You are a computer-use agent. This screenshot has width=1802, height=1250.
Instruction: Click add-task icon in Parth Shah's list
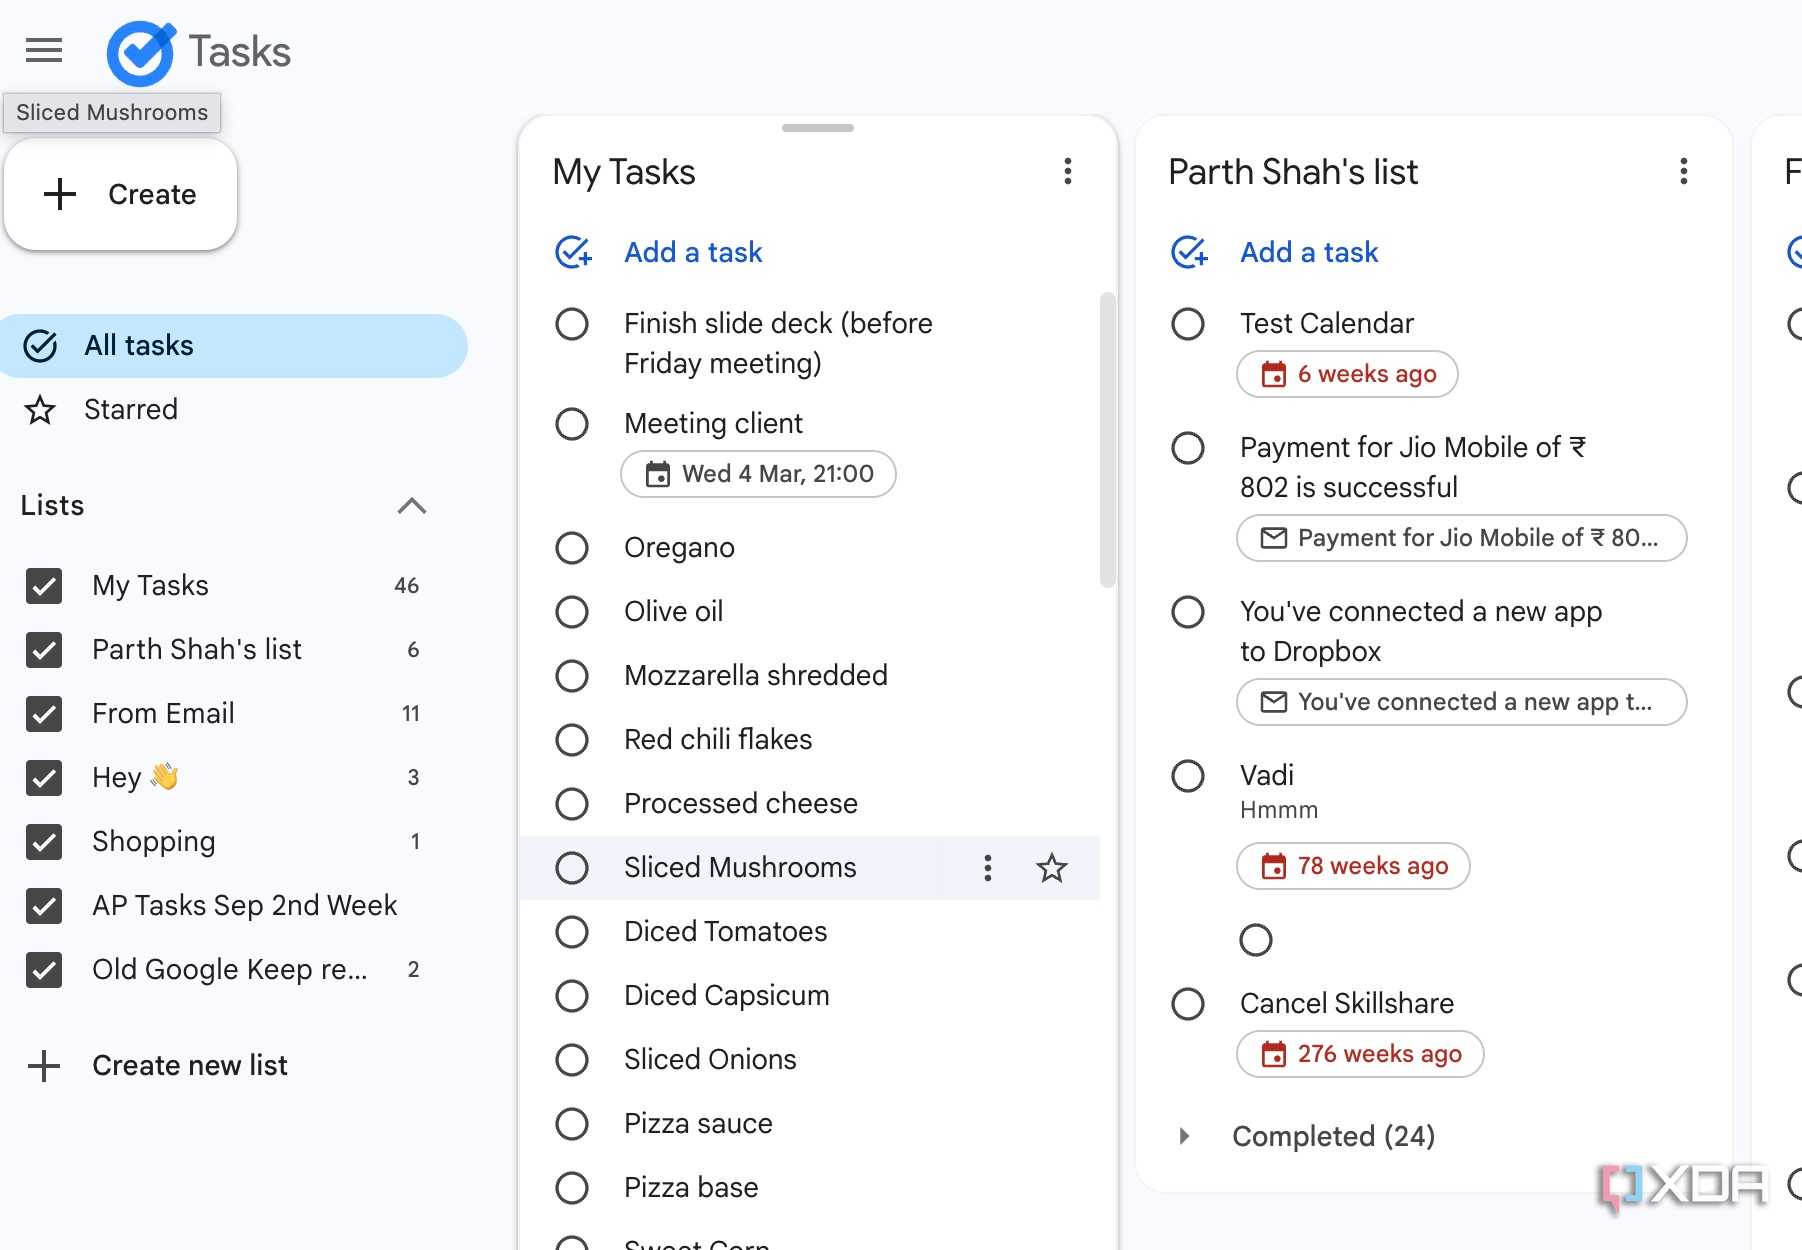(1190, 252)
